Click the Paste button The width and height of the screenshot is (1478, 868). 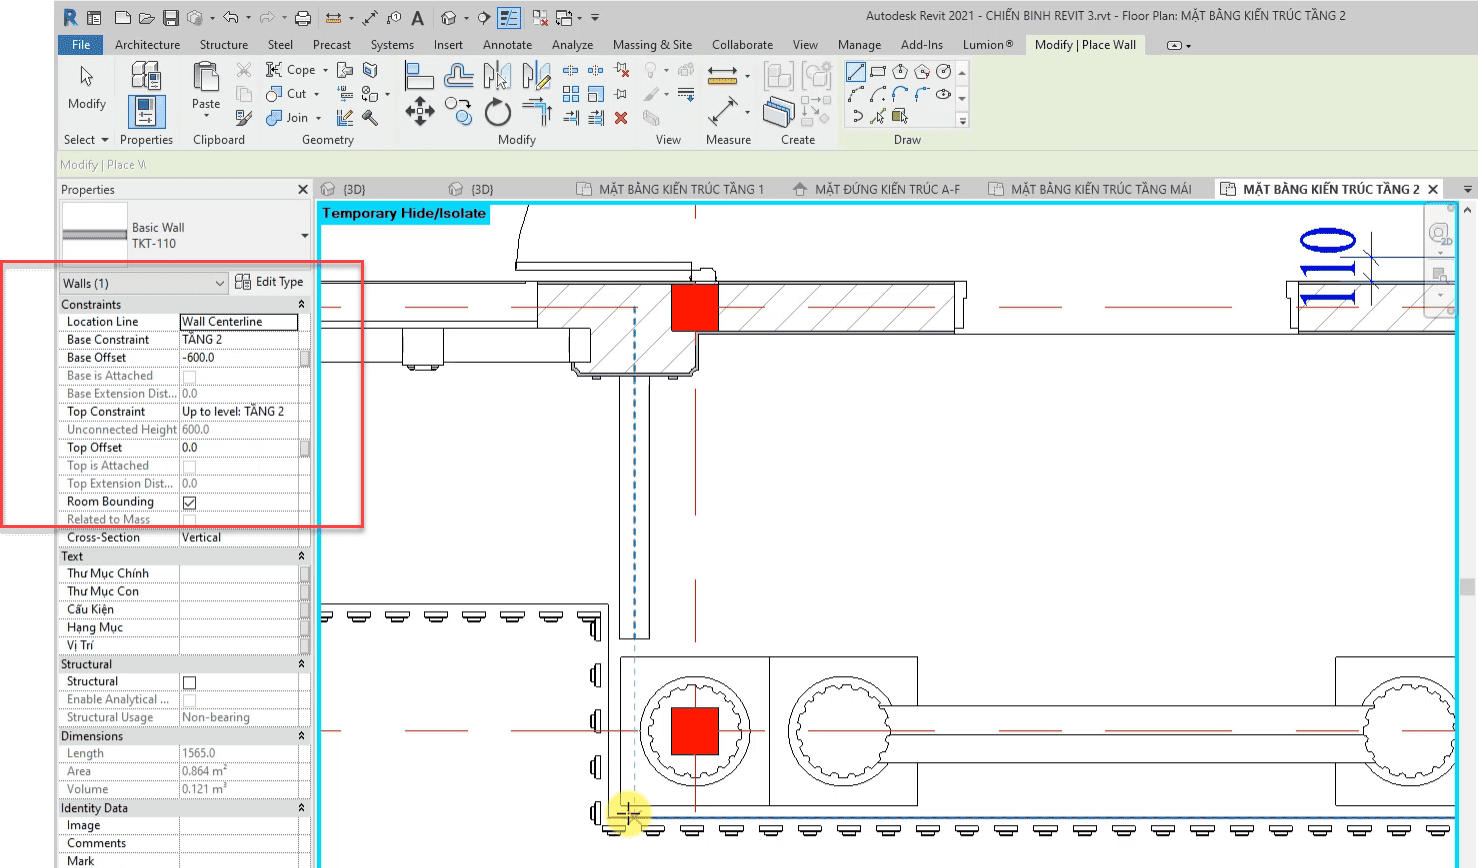tap(206, 90)
